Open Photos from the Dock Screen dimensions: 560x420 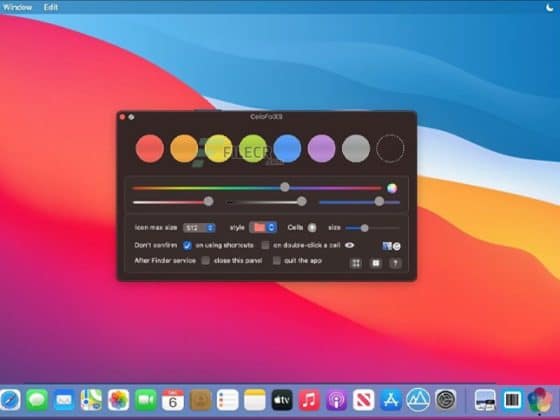[x=118, y=400]
